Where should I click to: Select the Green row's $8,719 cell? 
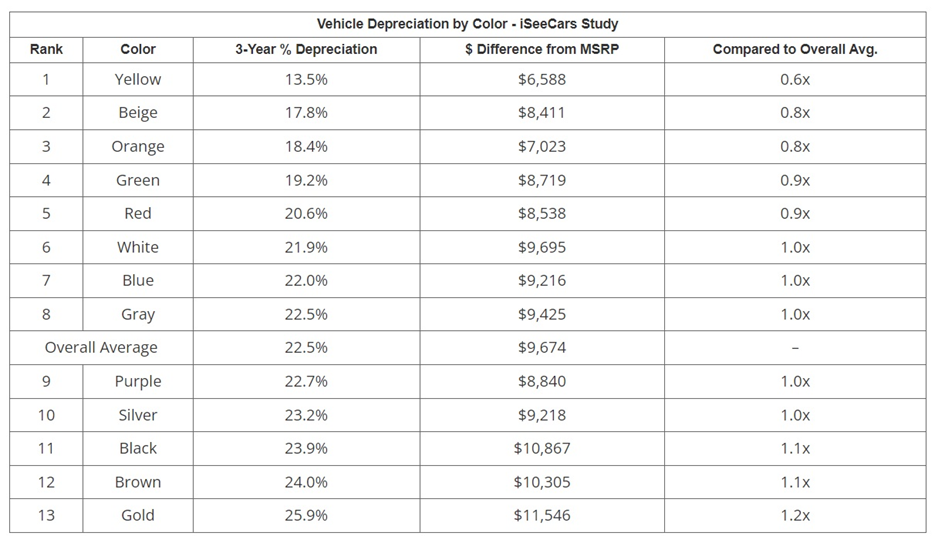[541, 180]
